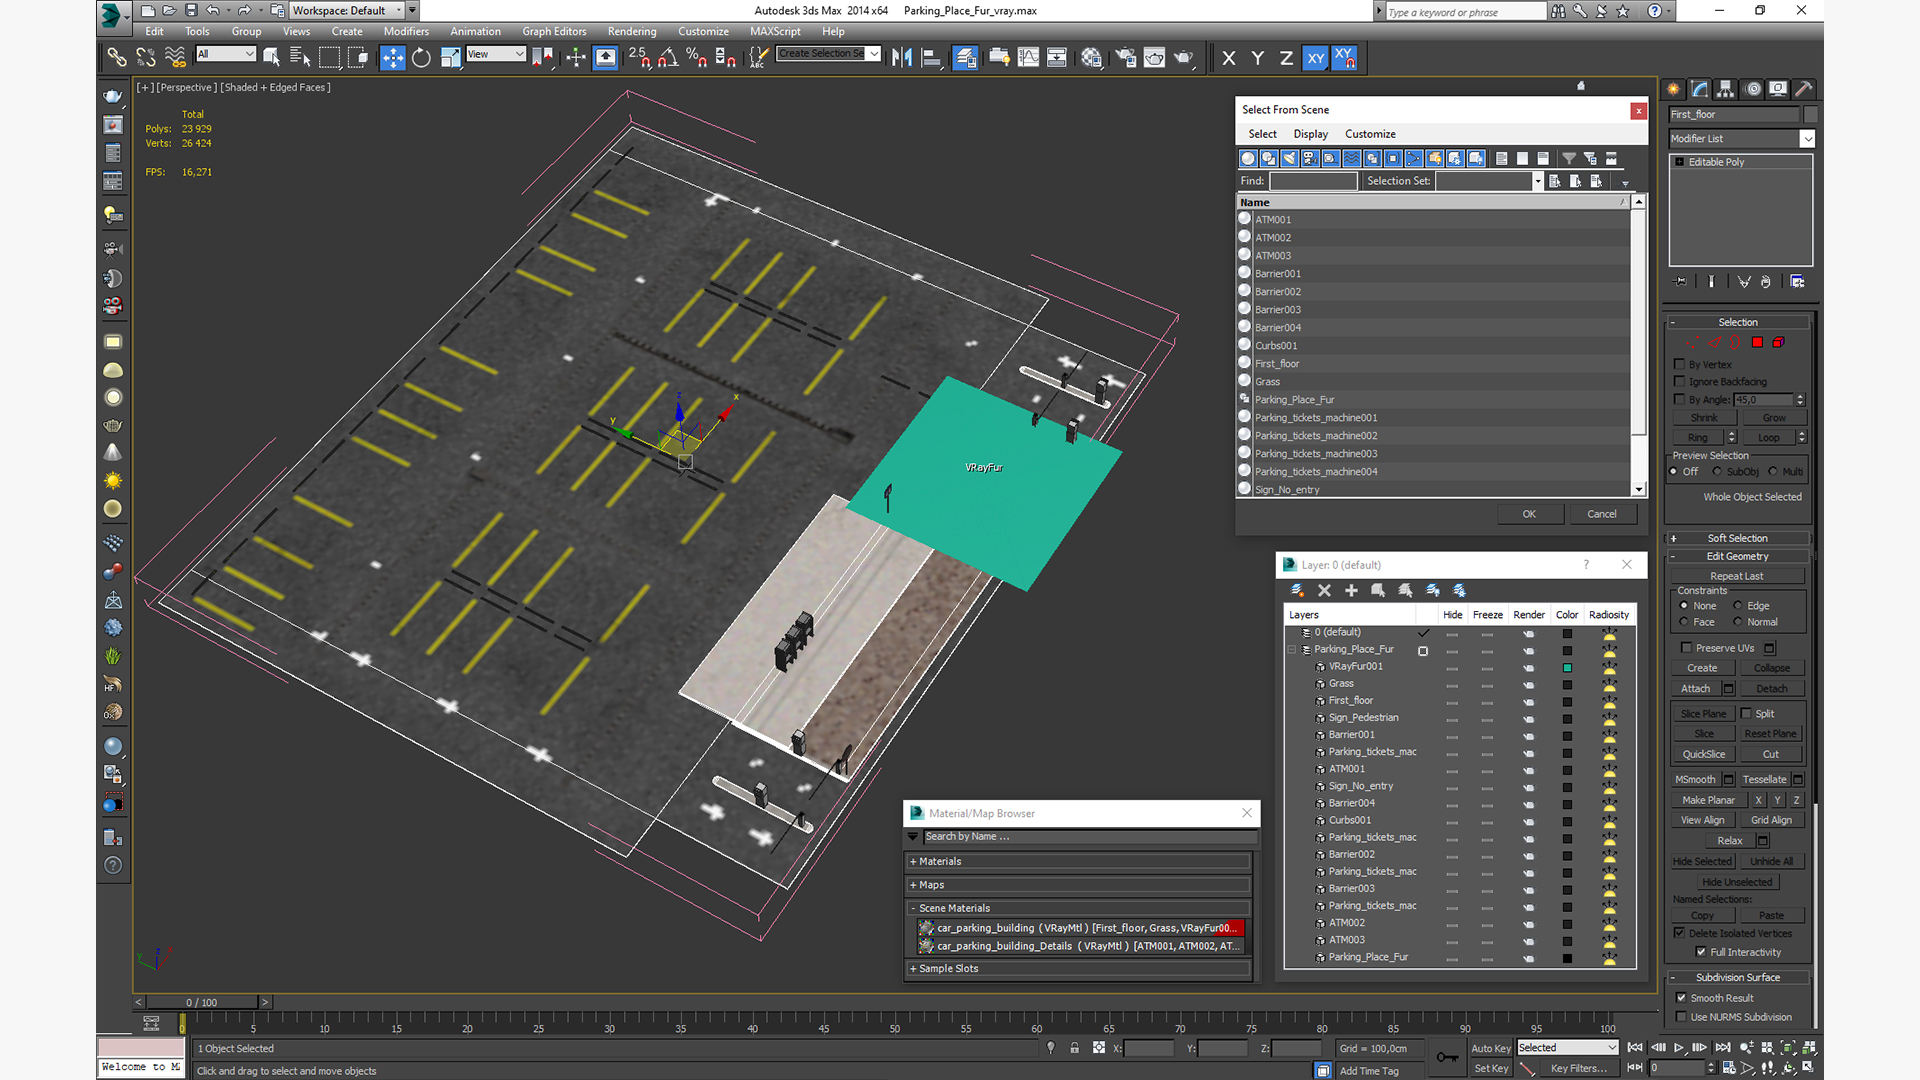Click the Bind to Space Warp icon
1920x1080 pixels.
click(175, 58)
